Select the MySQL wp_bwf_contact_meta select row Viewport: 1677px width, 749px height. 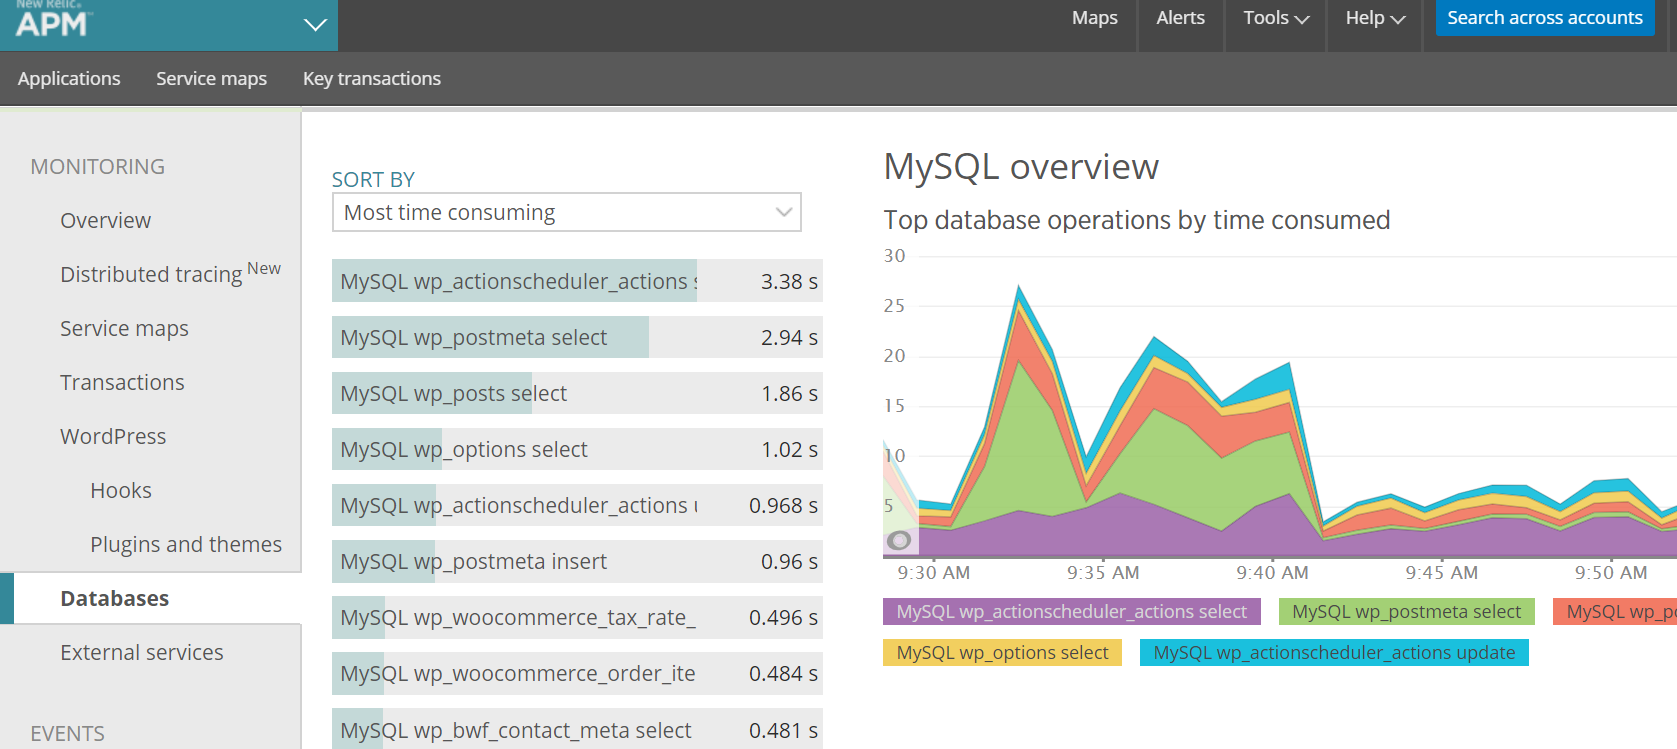click(577, 729)
